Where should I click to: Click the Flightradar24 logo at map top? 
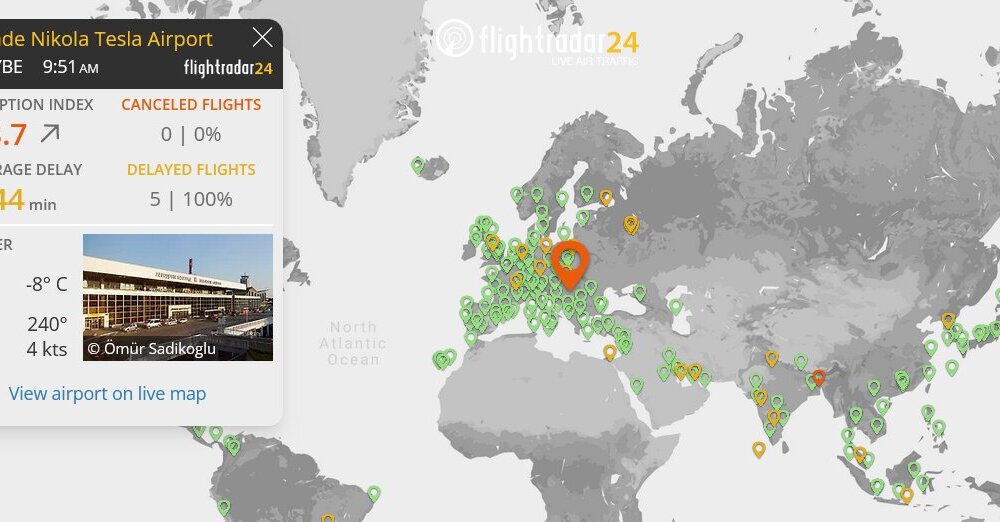537,42
